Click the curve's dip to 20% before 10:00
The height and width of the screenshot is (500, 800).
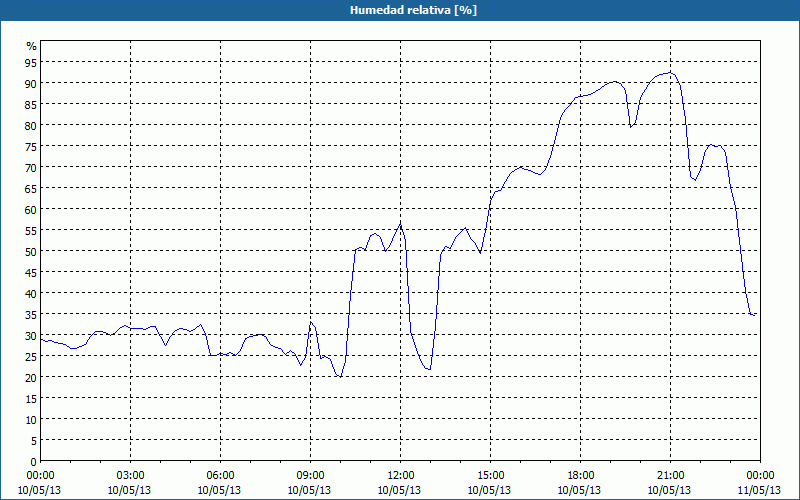(x=340, y=377)
